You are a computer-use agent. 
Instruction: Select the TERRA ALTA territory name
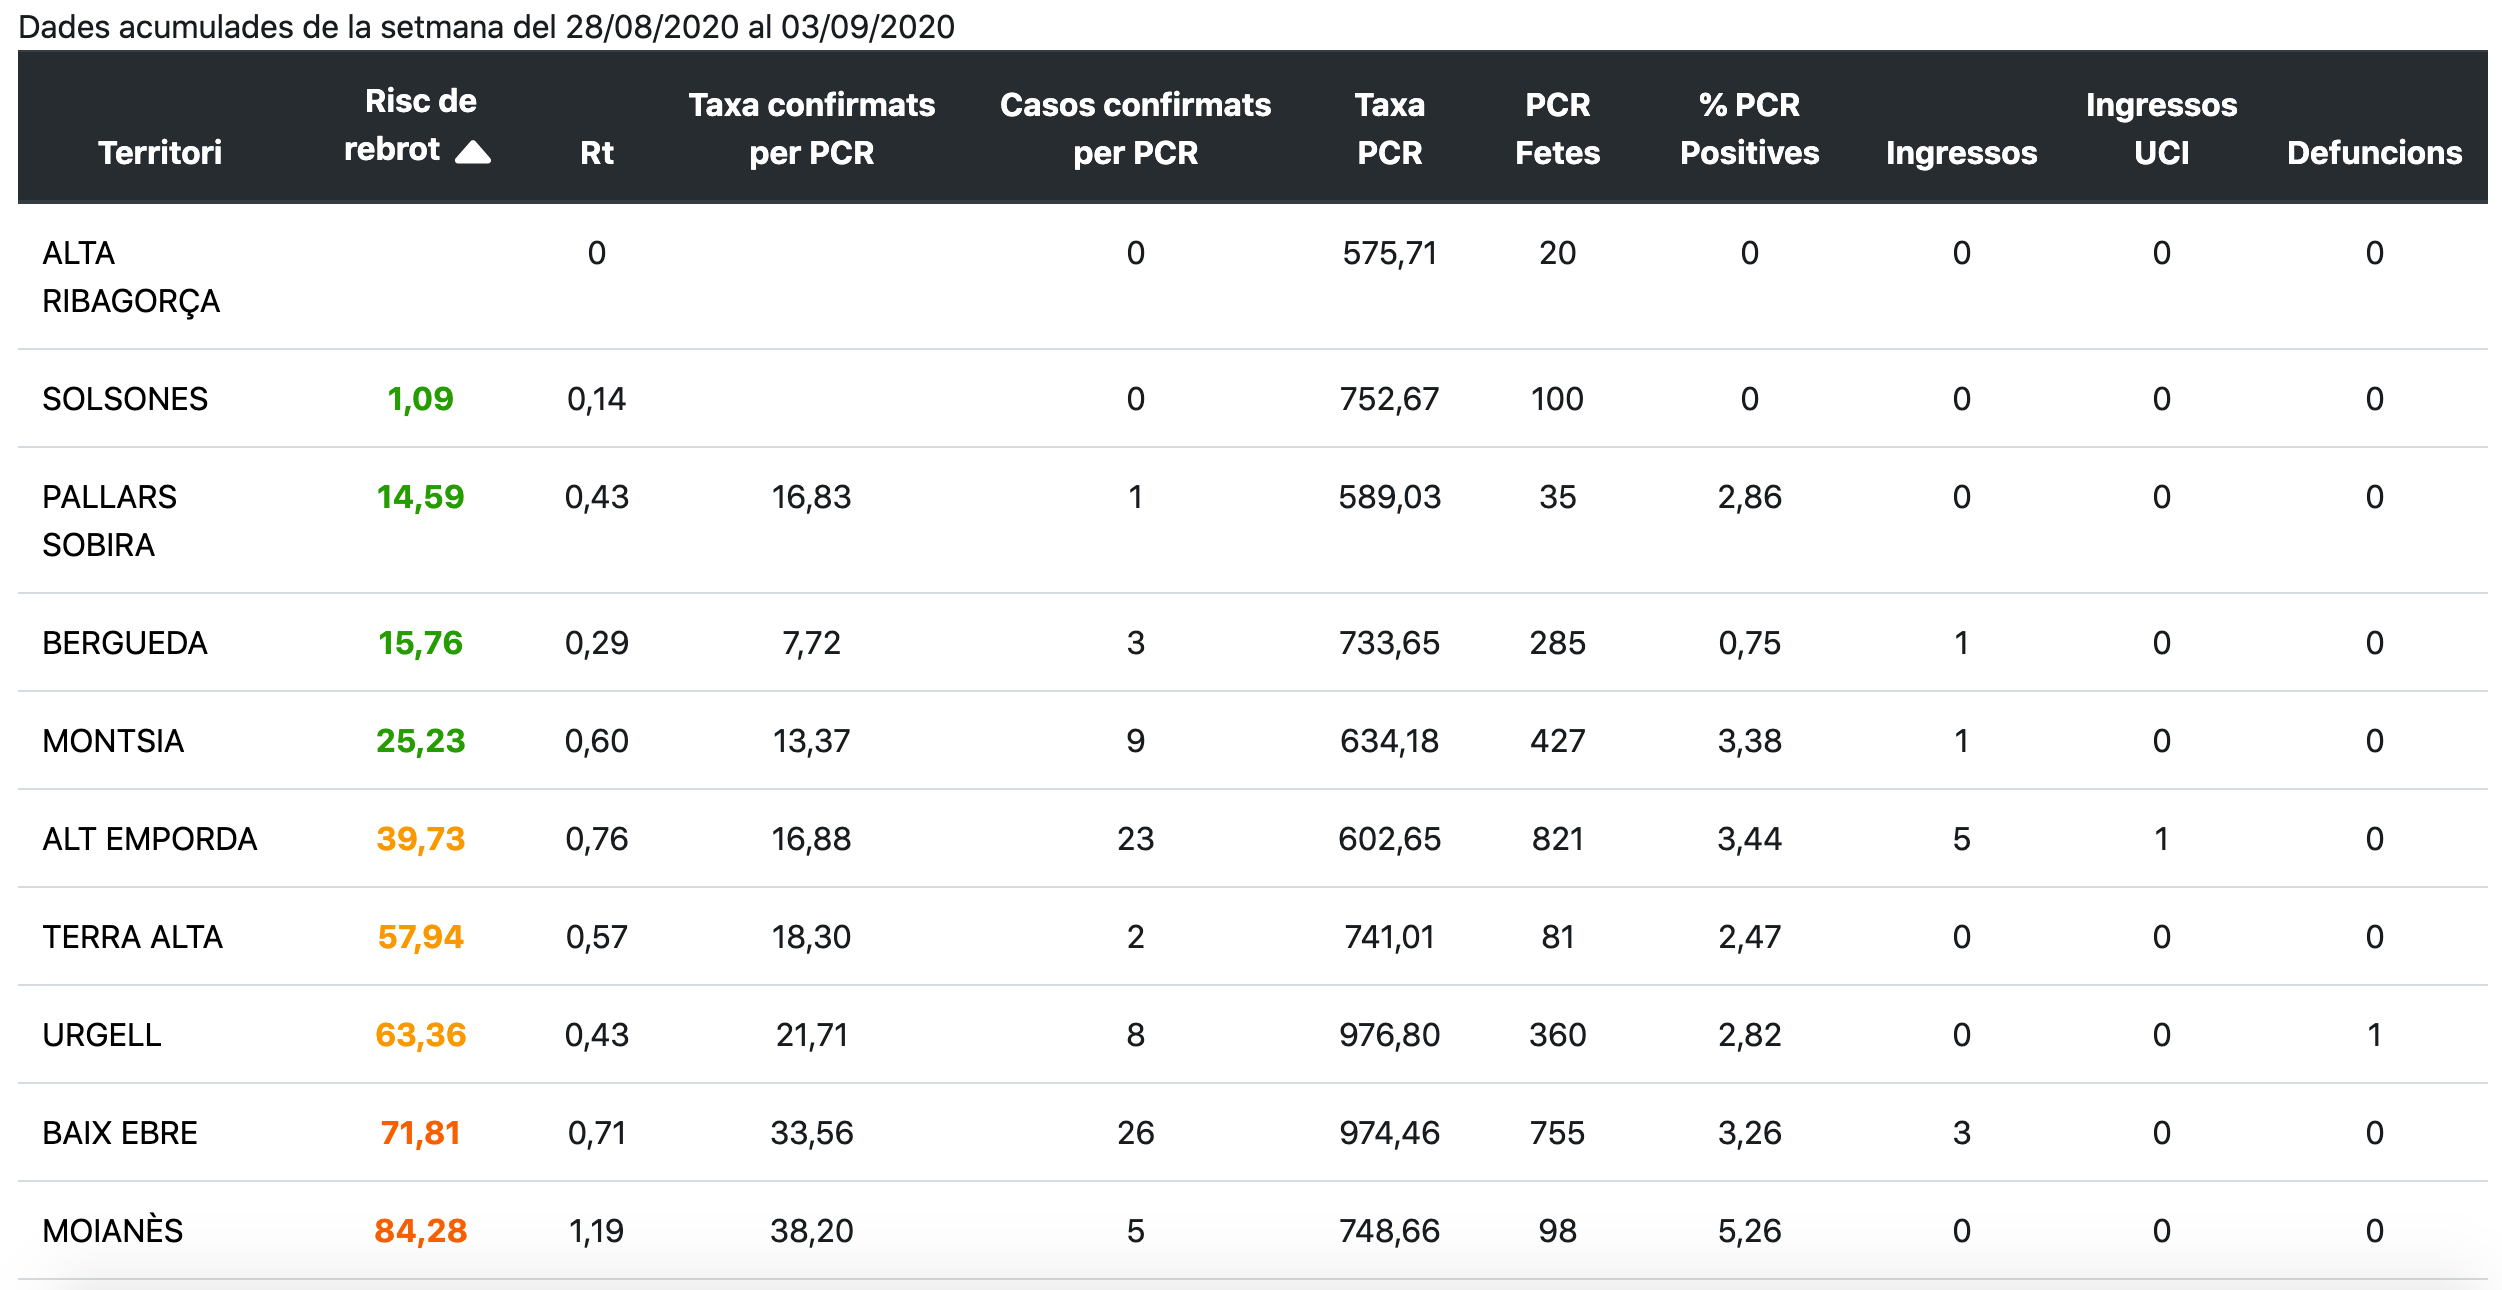pyautogui.click(x=132, y=937)
